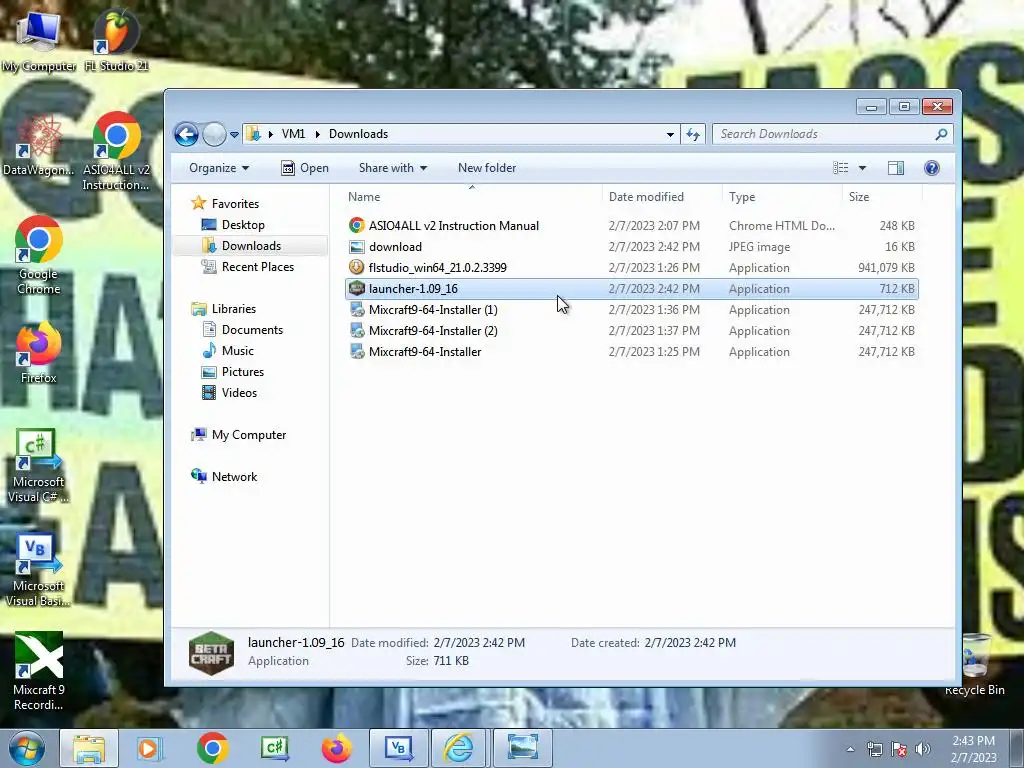
Task: Launch Google Chrome desktop shortcut
Action: [39, 255]
